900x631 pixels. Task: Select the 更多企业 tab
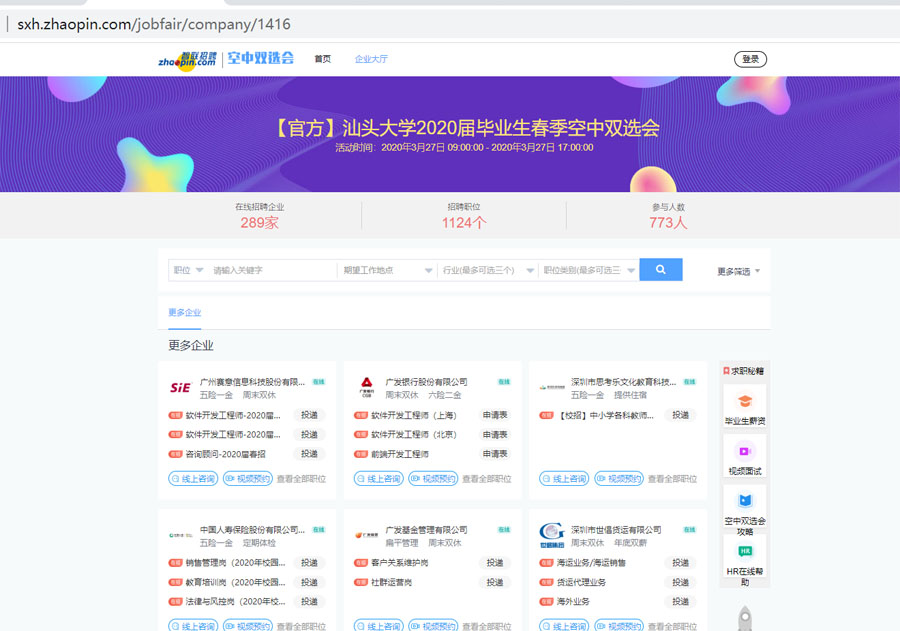(x=185, y=312)
